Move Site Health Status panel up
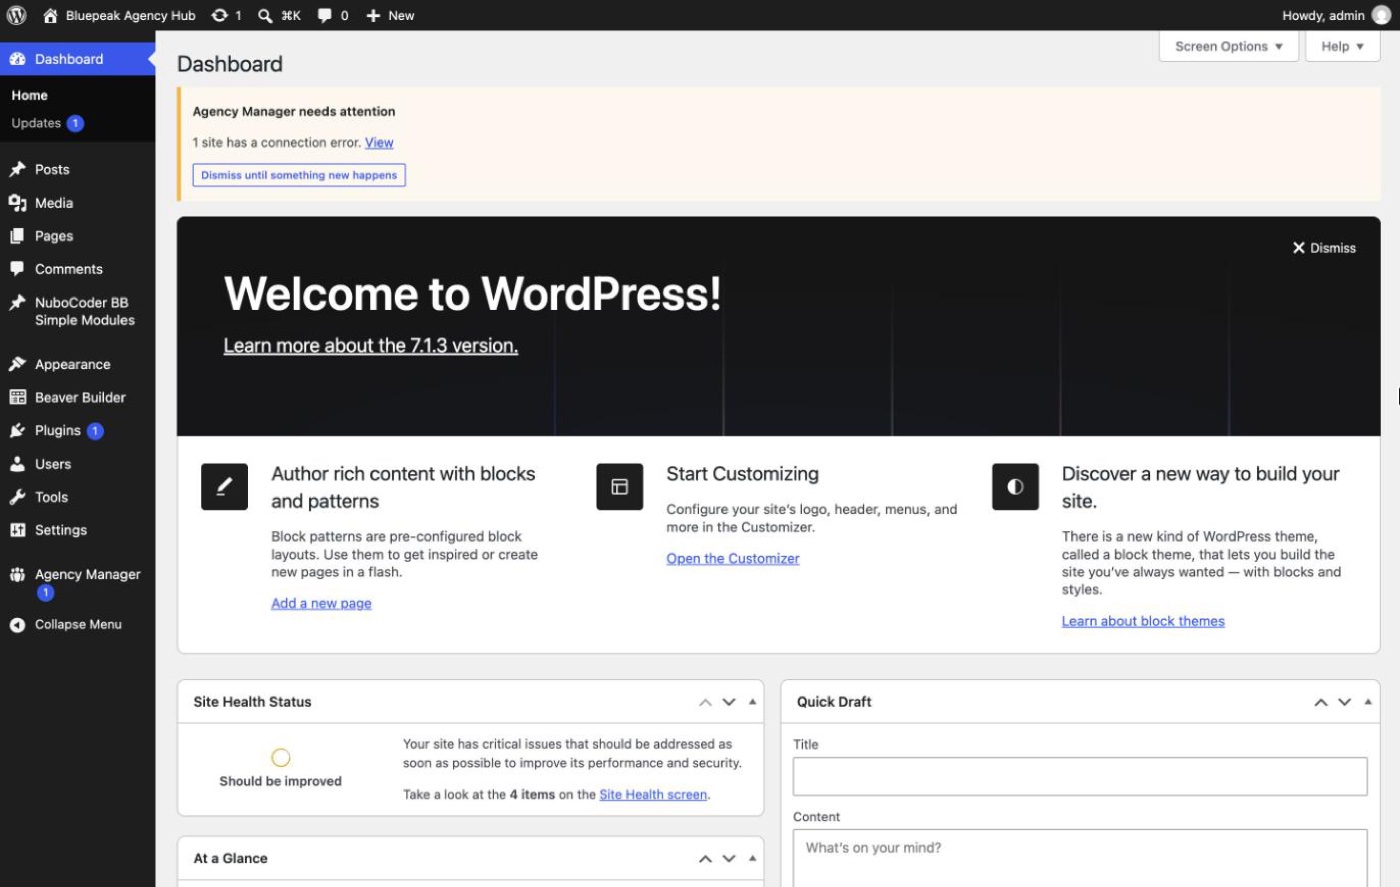The image size is (1400, 887). tap(705, 702)
